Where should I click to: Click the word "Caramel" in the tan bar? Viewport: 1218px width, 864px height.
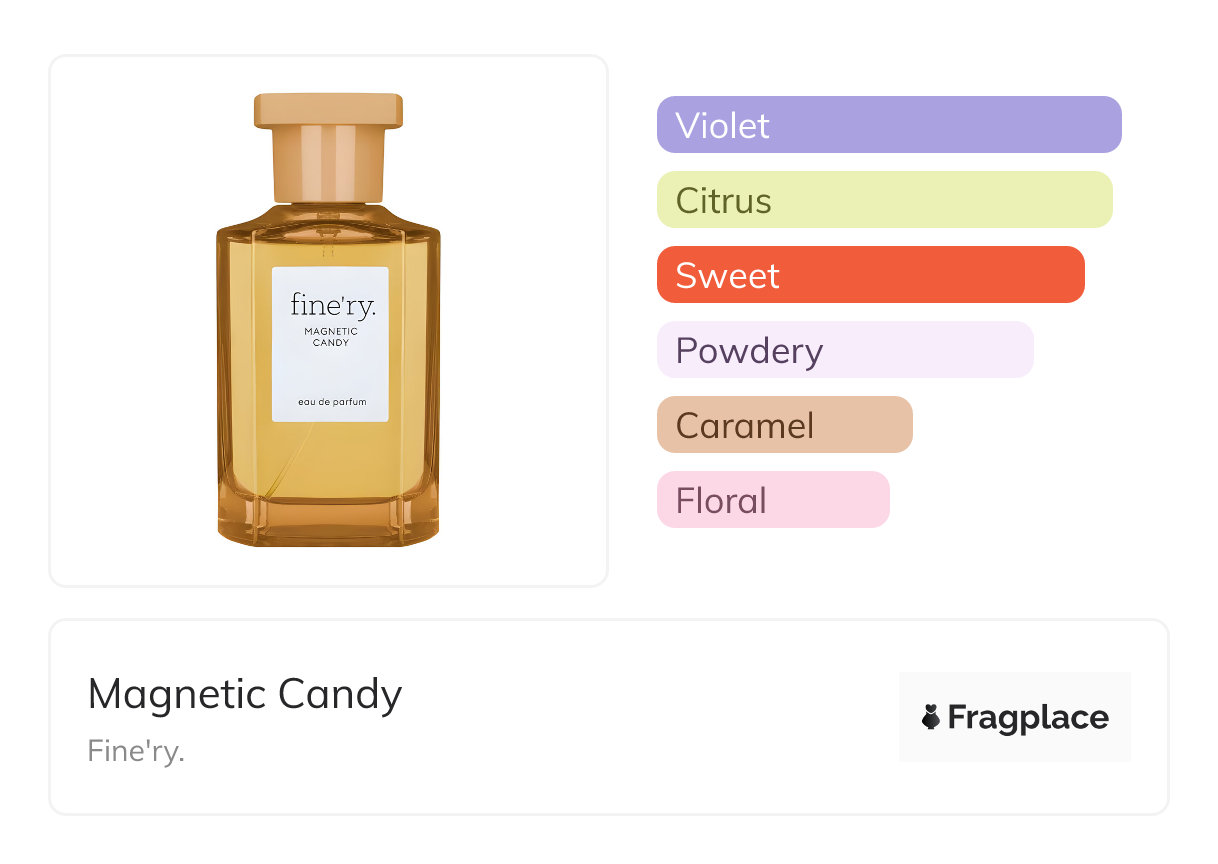[x=745, y=426]
